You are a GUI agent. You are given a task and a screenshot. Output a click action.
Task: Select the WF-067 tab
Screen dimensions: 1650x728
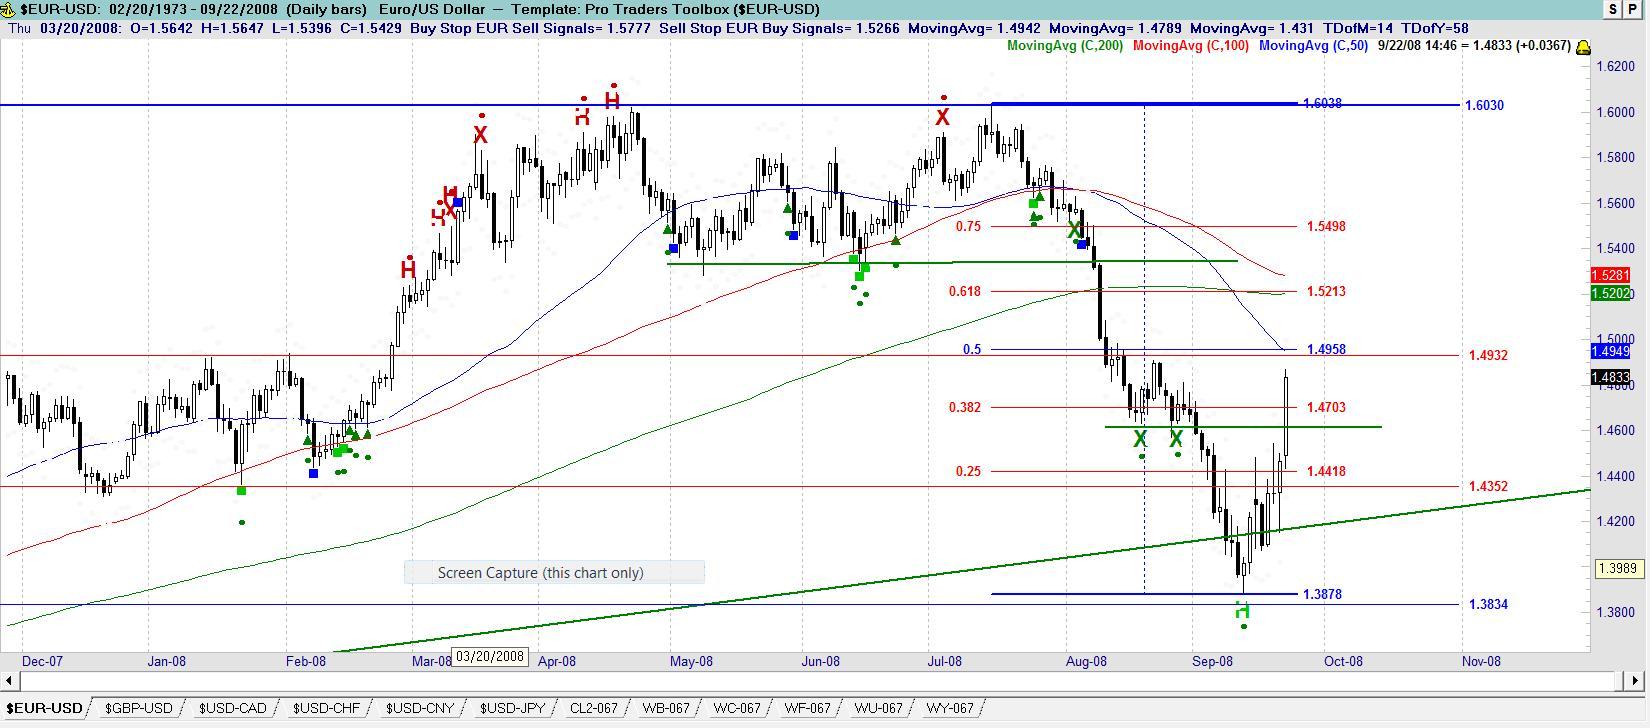tap(807, 708)
